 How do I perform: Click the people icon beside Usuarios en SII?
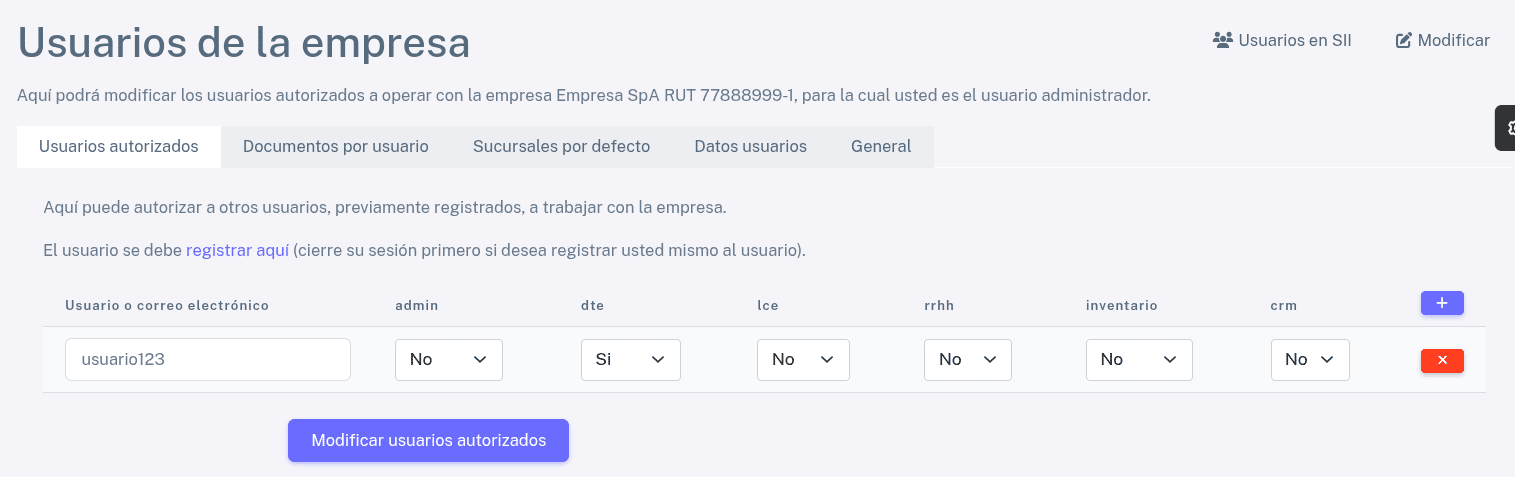pyautogui.click(x=1222, y=41)
